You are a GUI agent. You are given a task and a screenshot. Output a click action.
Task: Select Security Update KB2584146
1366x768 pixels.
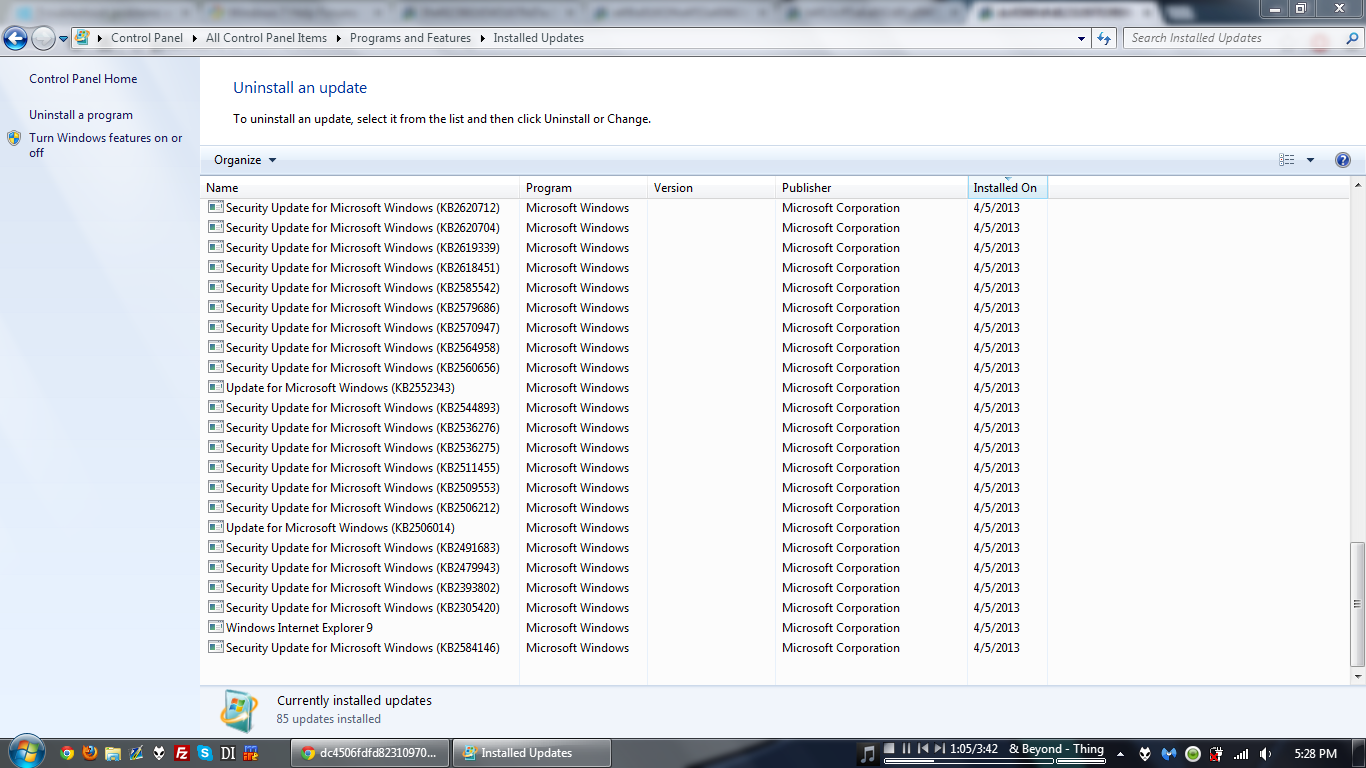626,648
